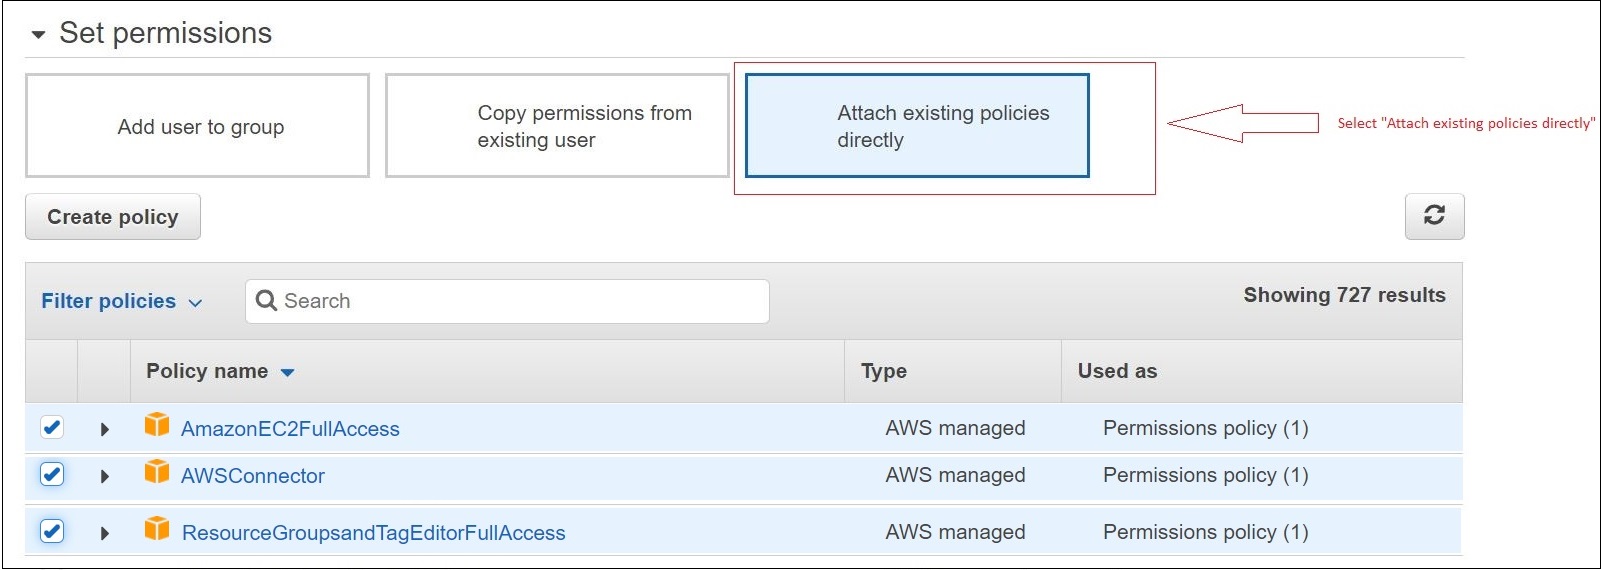The height and width of the screenshot is (570, 1602).
Task: Expand the AmazonEC2FullAccess policy row details
Action: [104, 429]
